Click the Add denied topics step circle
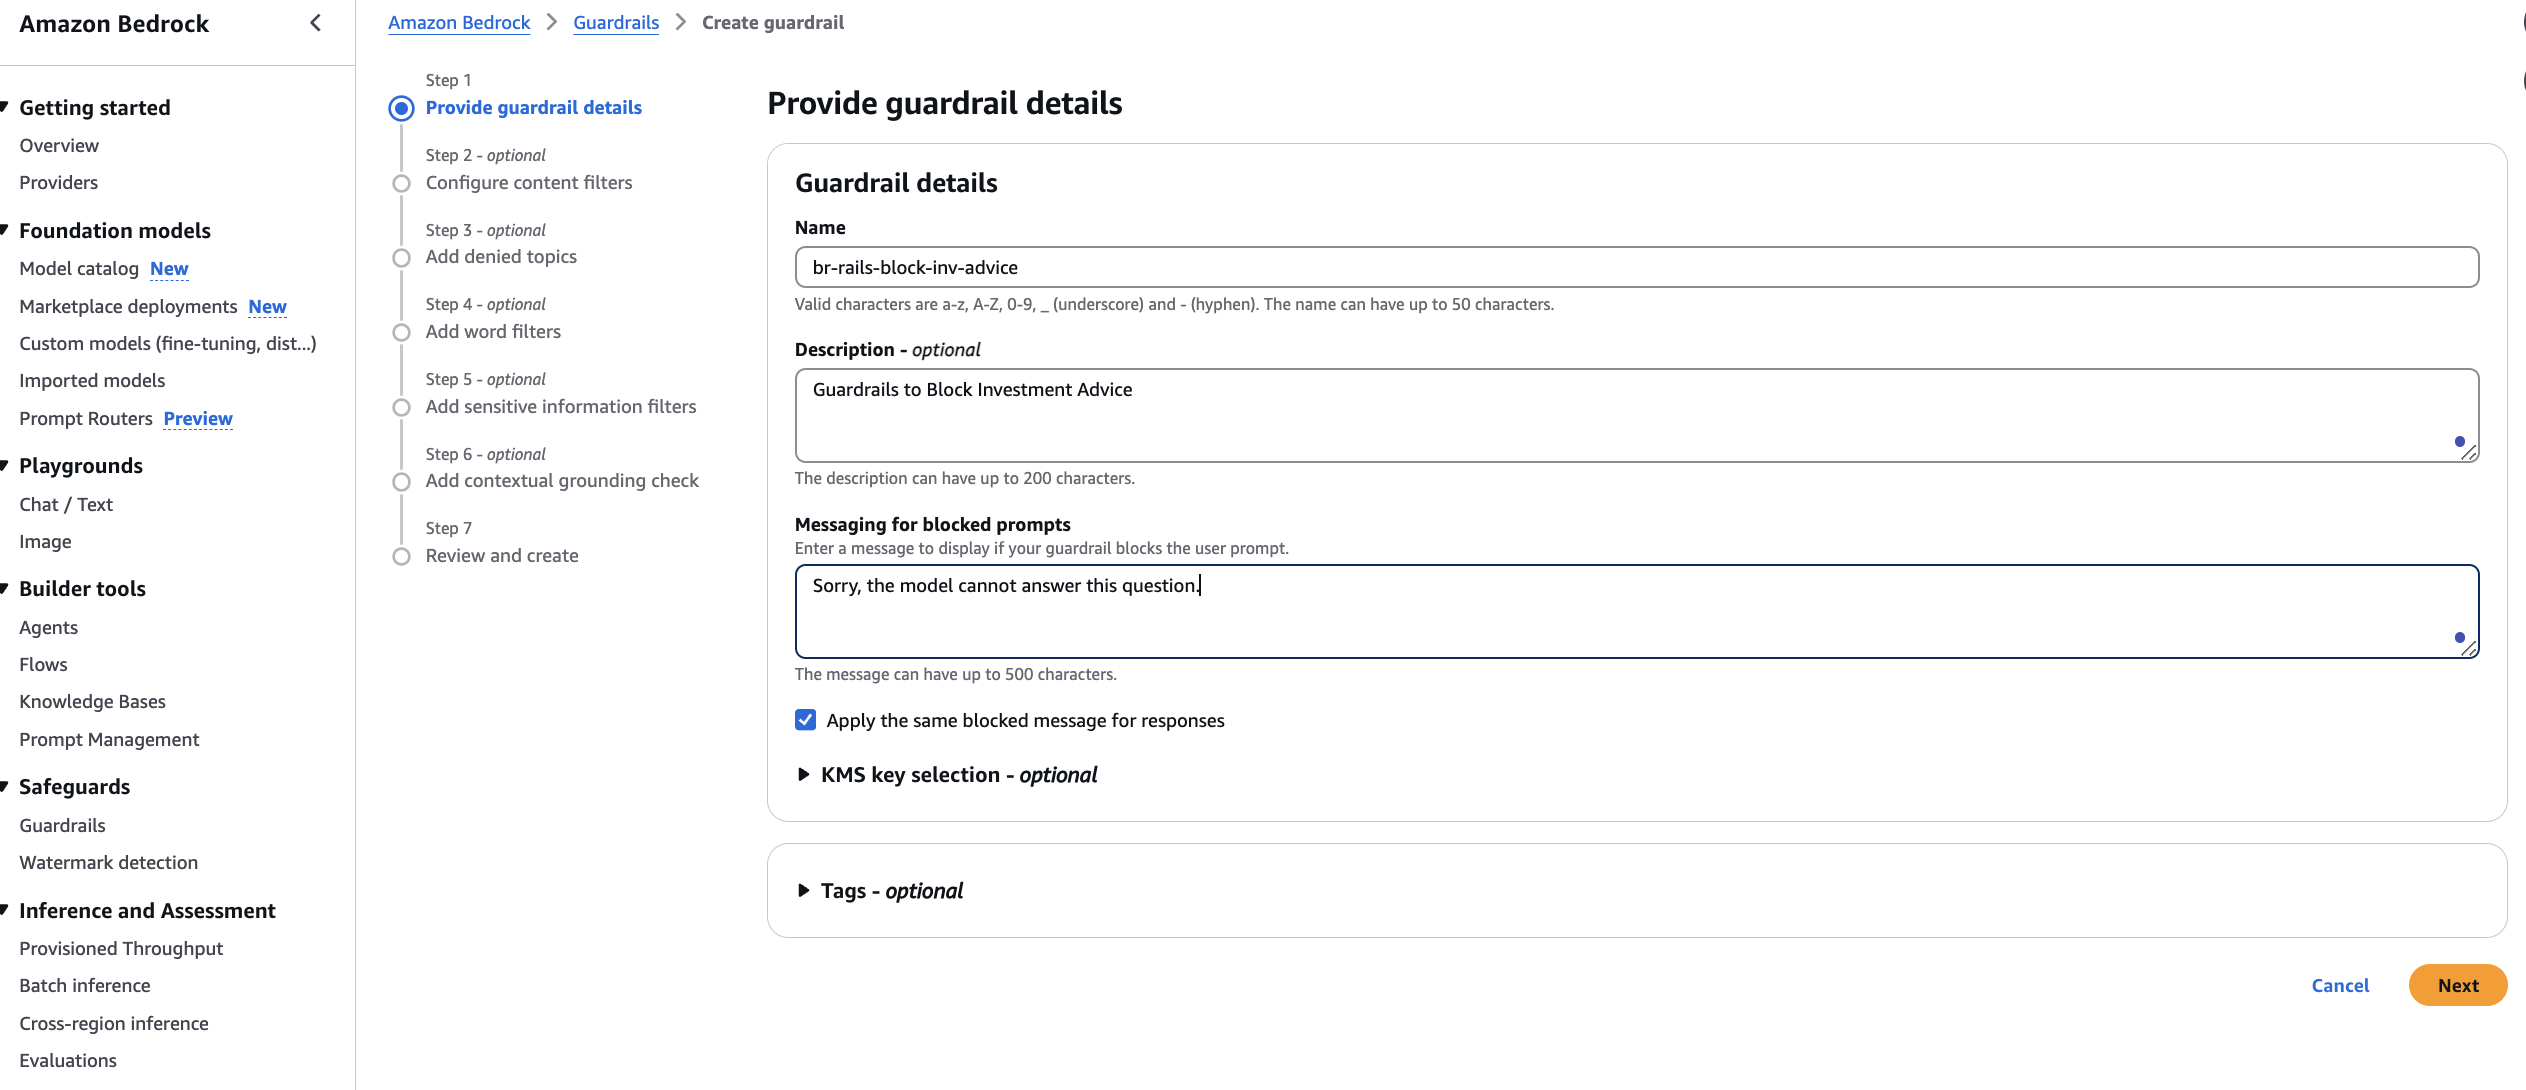This screenshot has width=2526, height=1090. (x=401, y=258)
